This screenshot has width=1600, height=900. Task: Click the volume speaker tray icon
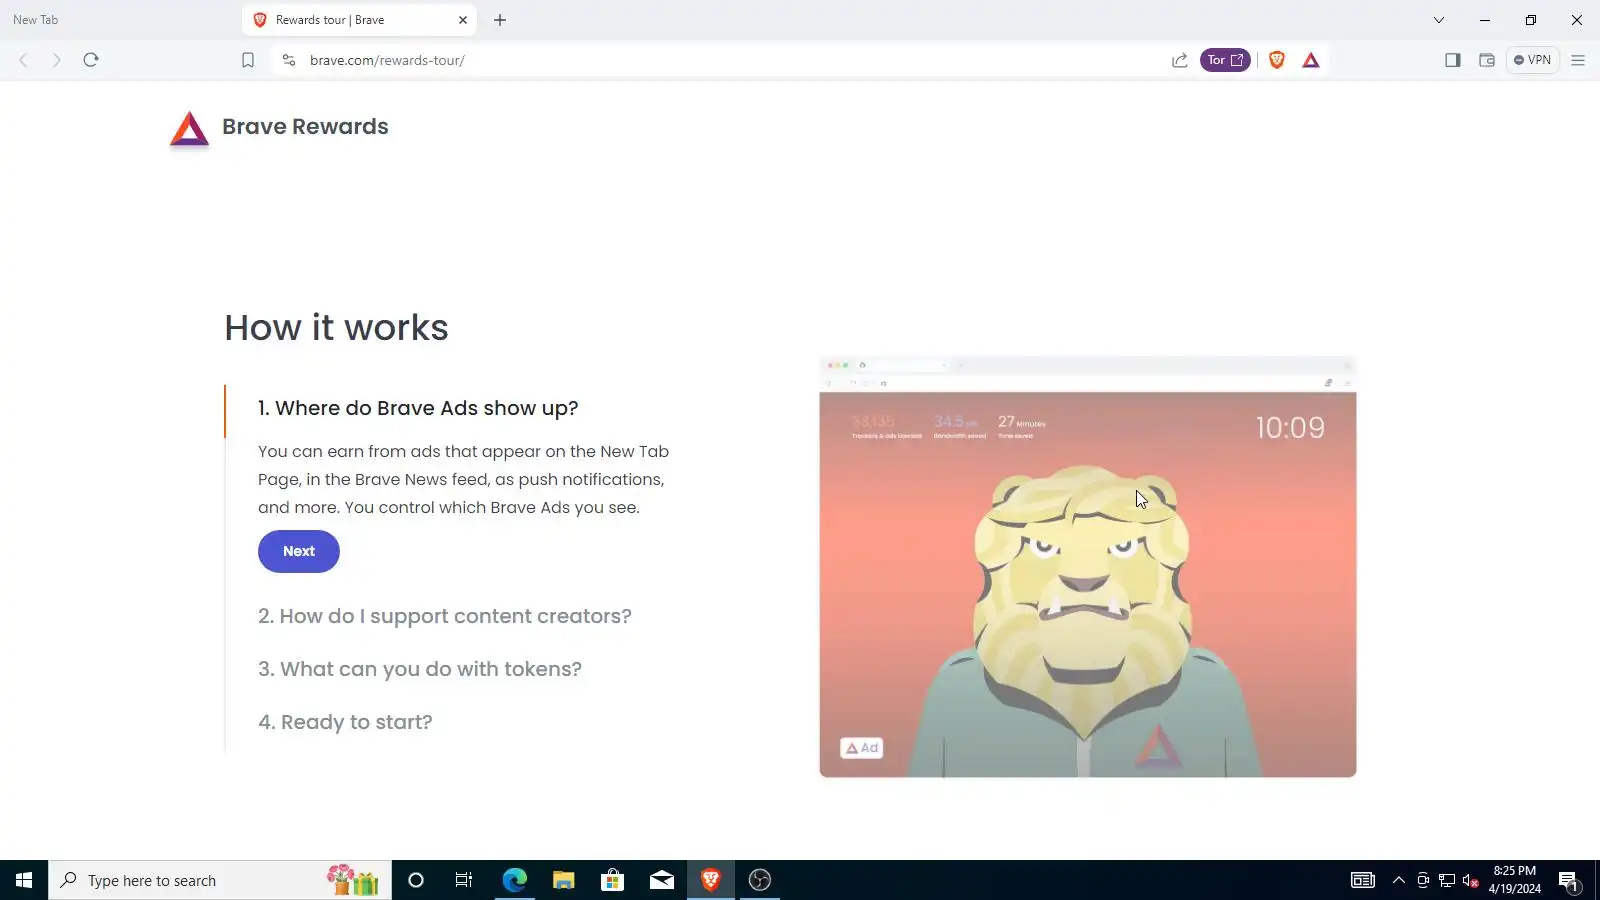pyautogui.click(x=1471, y=880)
